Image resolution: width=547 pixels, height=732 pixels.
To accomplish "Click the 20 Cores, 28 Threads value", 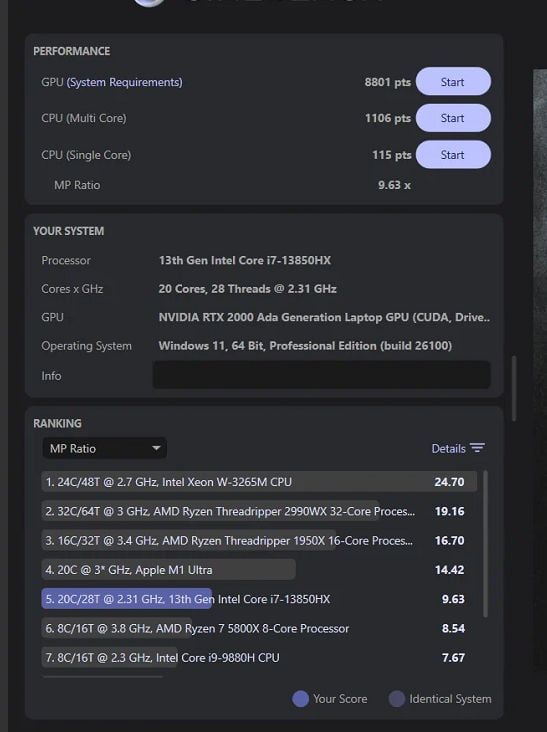I will coord(247,289).
